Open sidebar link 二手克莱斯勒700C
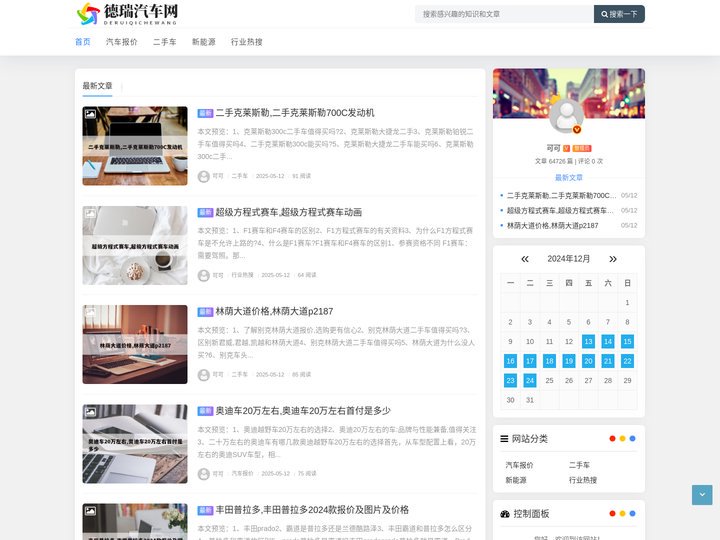720x540 pixels. (x=561, y=196)
